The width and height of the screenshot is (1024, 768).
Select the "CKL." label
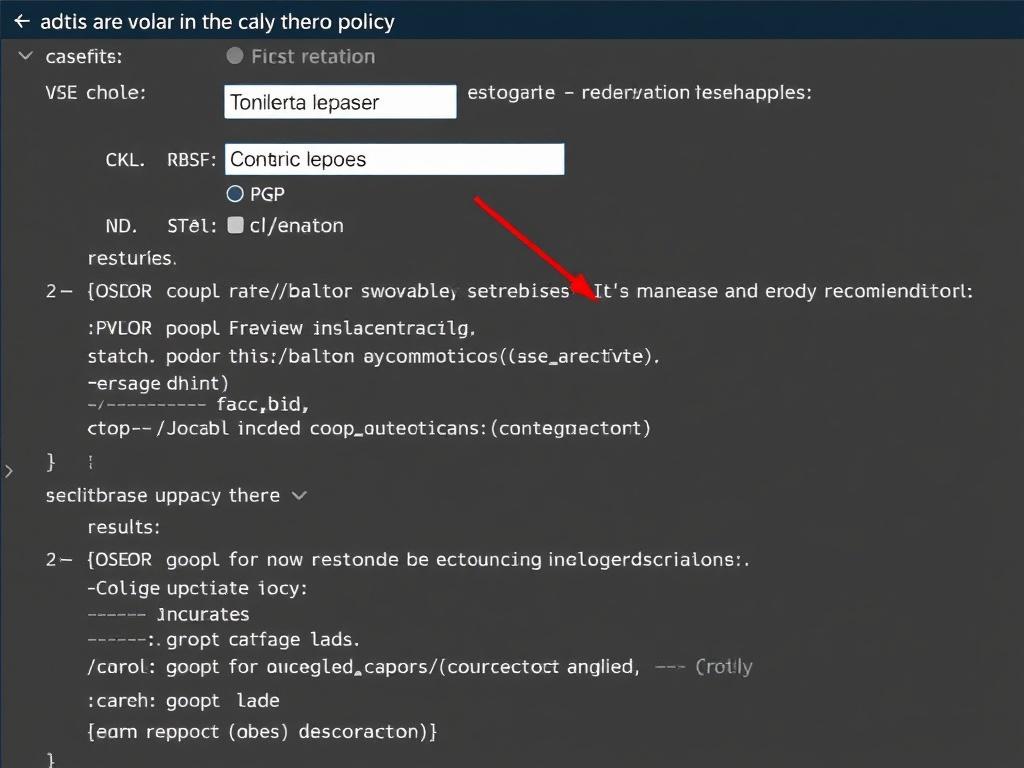125,160
